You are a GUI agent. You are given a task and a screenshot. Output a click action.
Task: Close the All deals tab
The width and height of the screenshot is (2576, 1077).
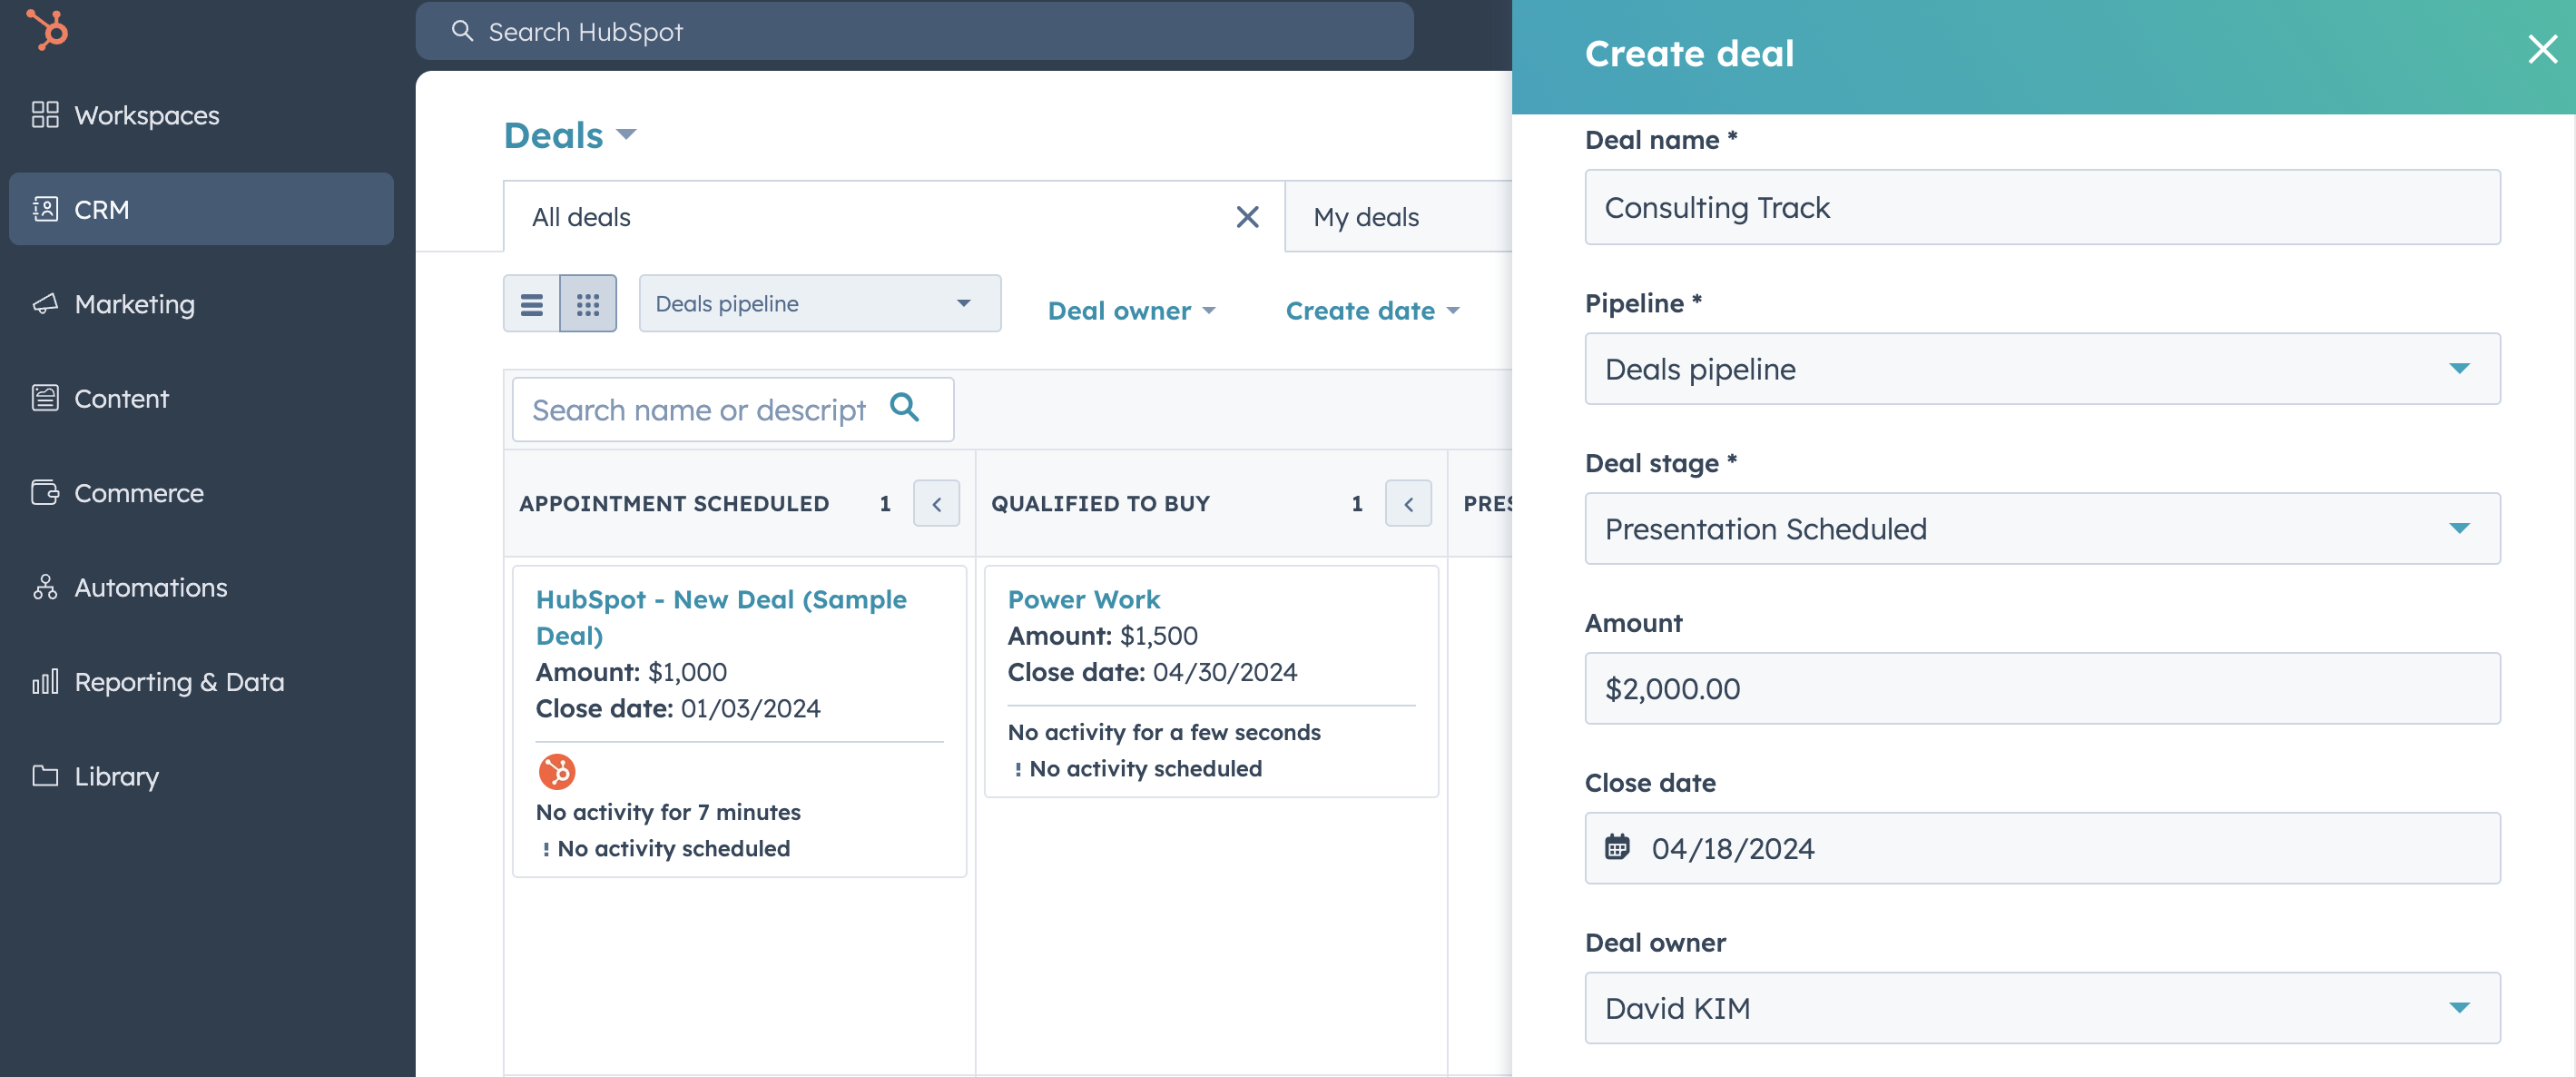pyautogui.click(x=1247, y=217)
